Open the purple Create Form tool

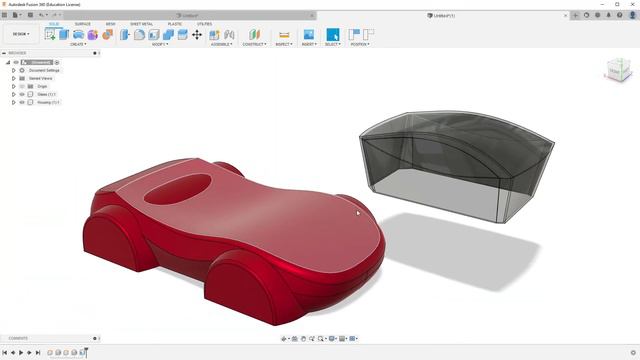click(93, 35)
